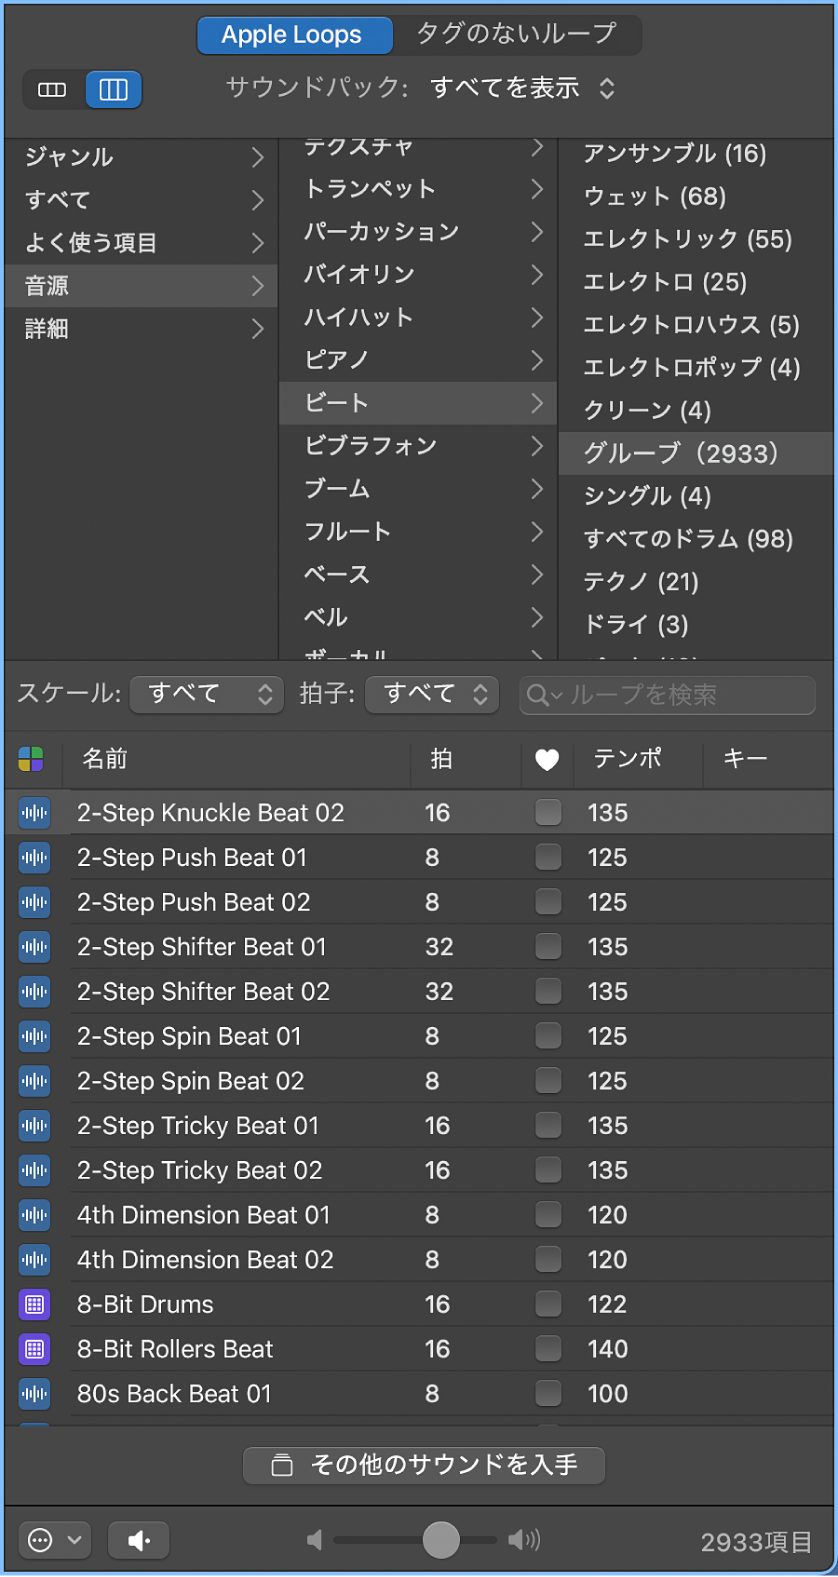The width and height of the screenshot is (838, 1577).
Task: Click audio loop icon for 2-Step Tricky Beat 01
Action: (34, 1125)
